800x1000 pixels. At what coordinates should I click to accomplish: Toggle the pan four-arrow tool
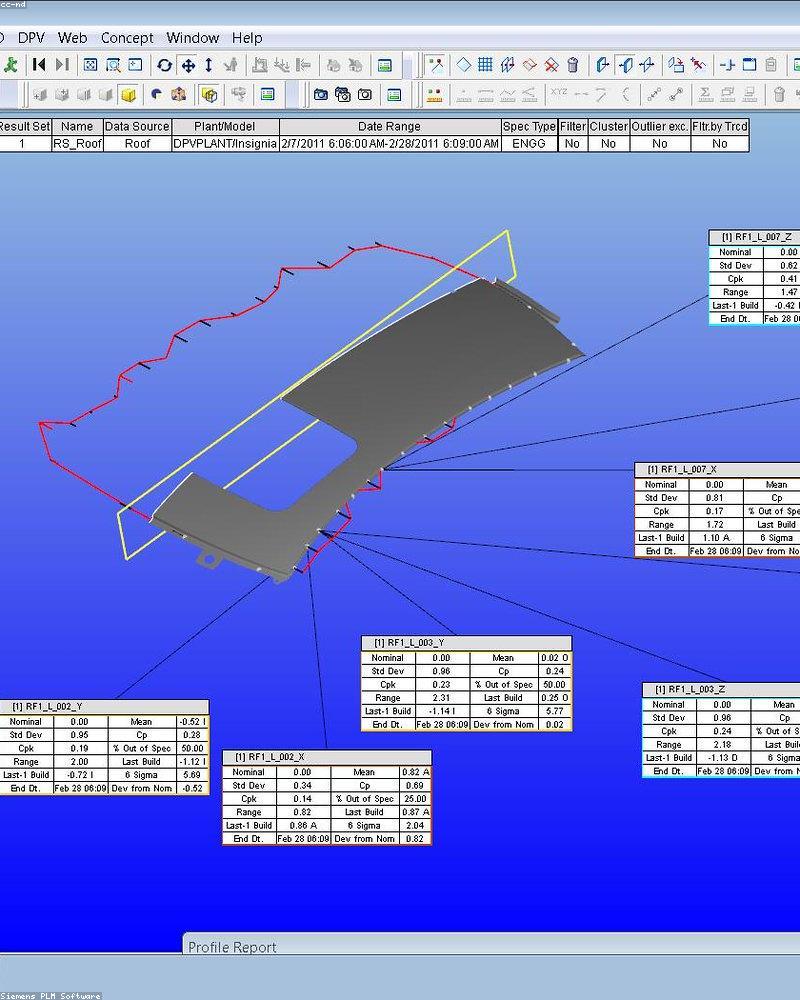pyautogui.click(x=187, y=65)
